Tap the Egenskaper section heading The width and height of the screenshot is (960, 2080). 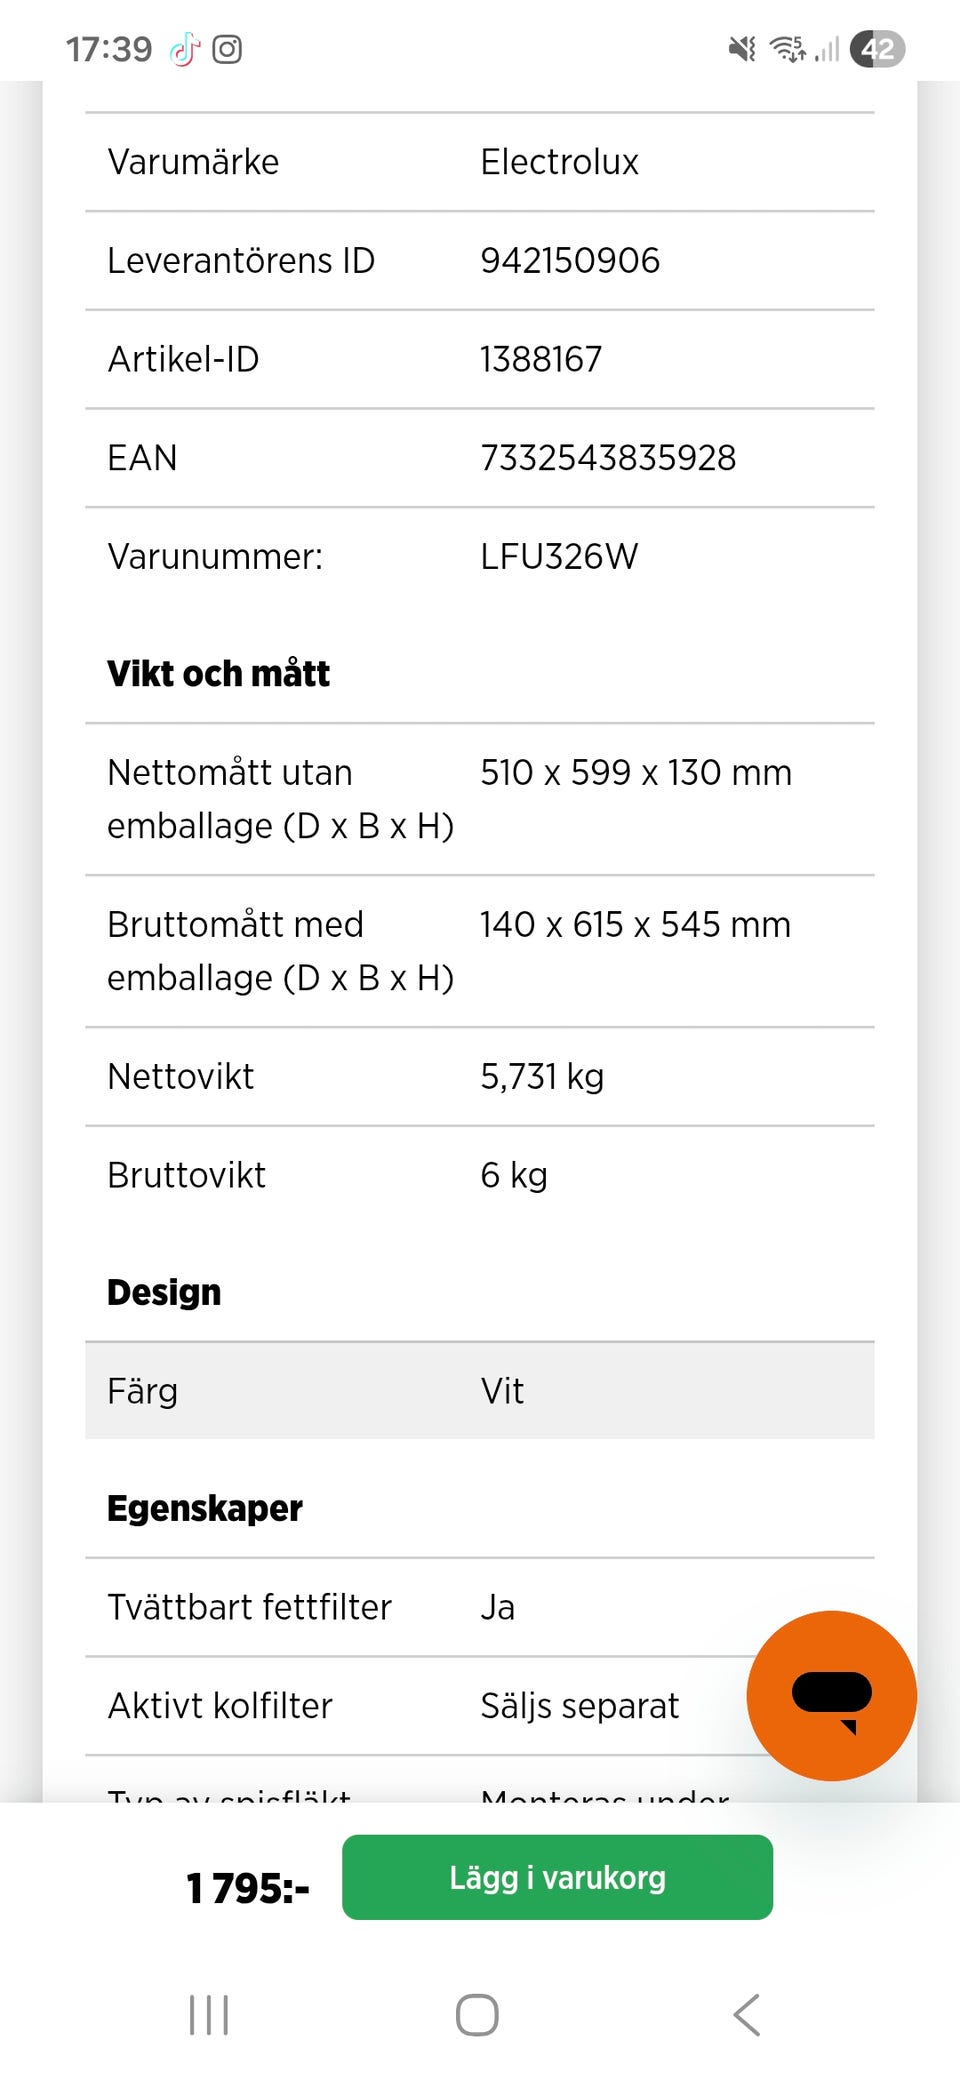tap(205, 1508)
